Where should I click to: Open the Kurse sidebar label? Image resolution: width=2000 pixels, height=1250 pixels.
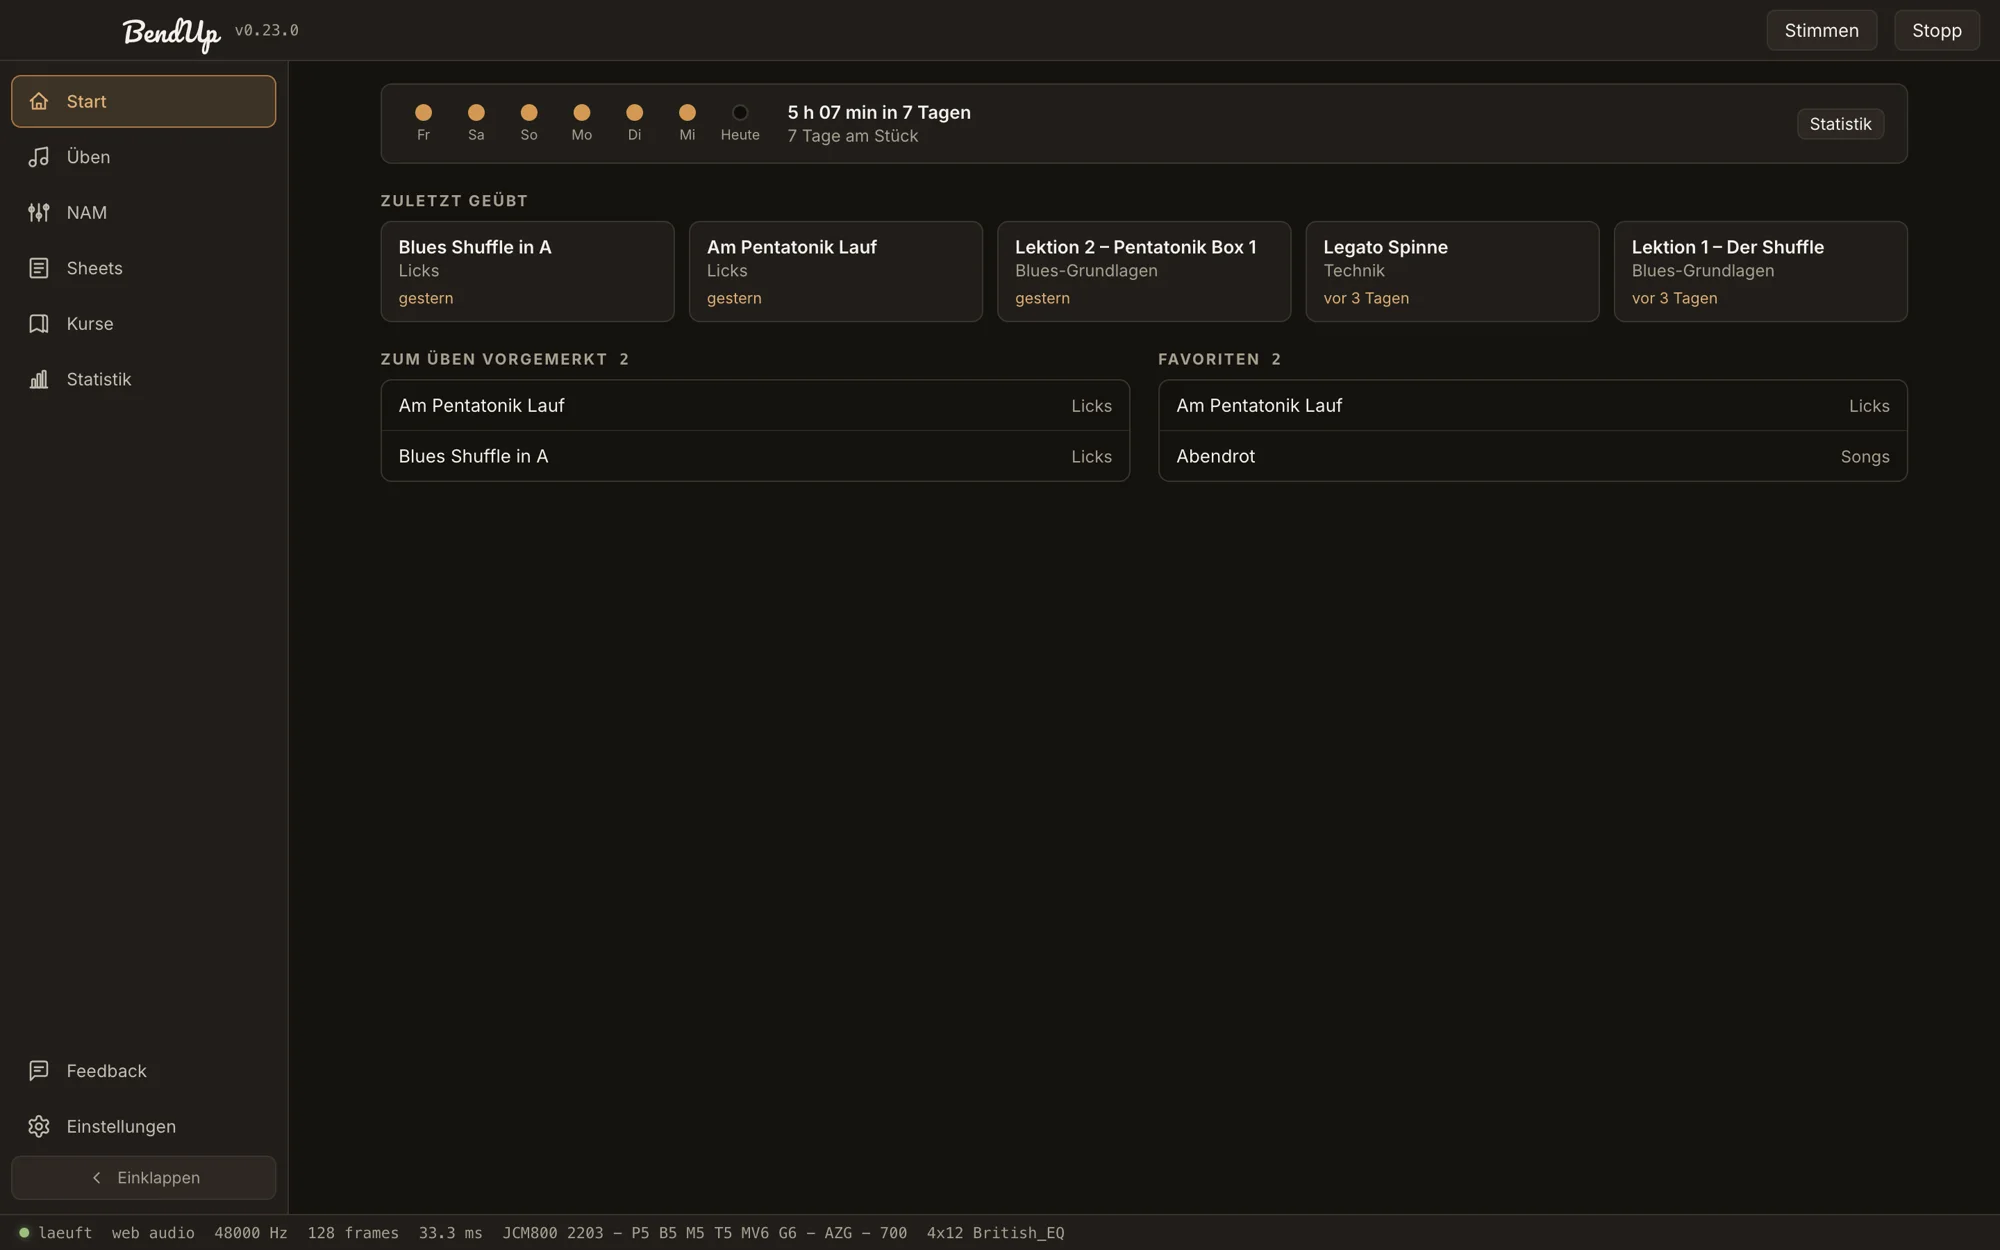coord(90,324)
